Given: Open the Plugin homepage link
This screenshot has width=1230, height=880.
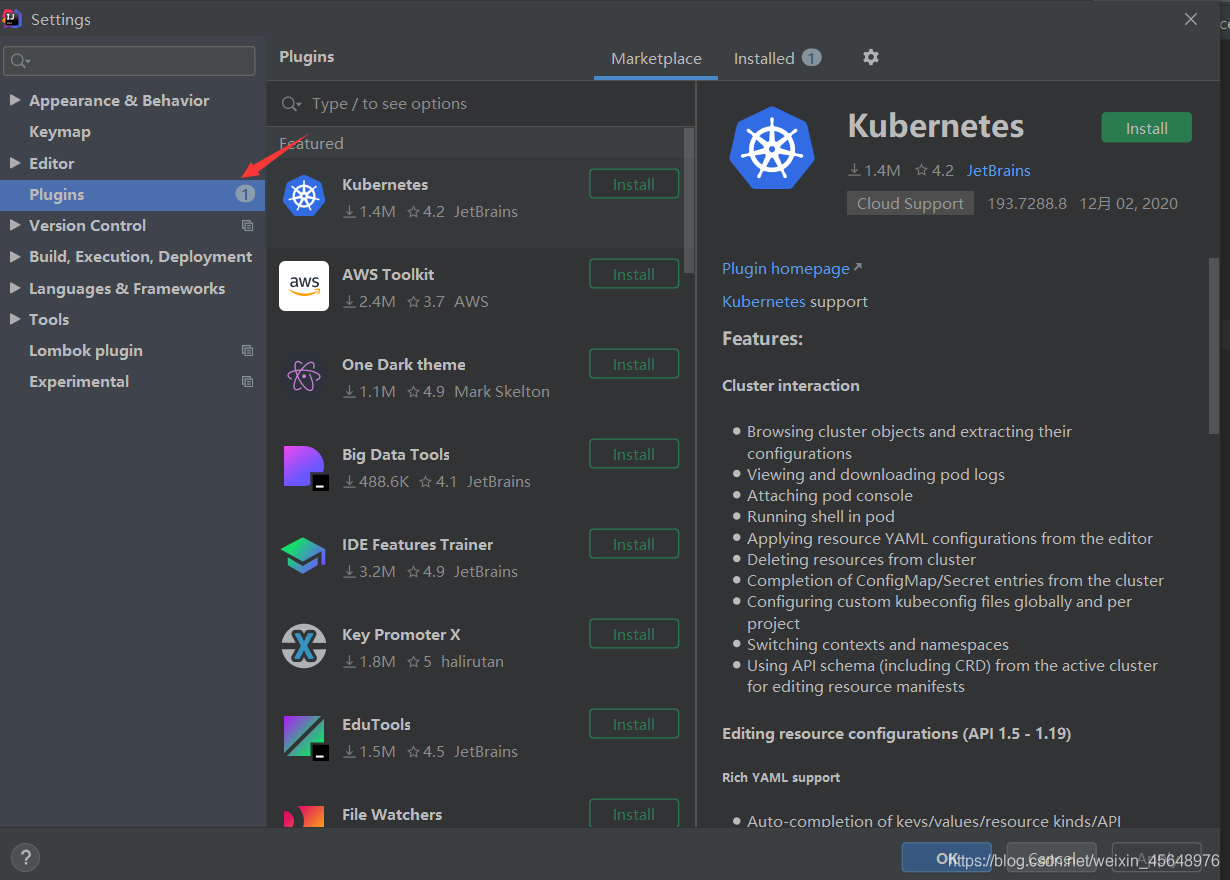Looking at the screenshot, I should (x=785, y=268).
